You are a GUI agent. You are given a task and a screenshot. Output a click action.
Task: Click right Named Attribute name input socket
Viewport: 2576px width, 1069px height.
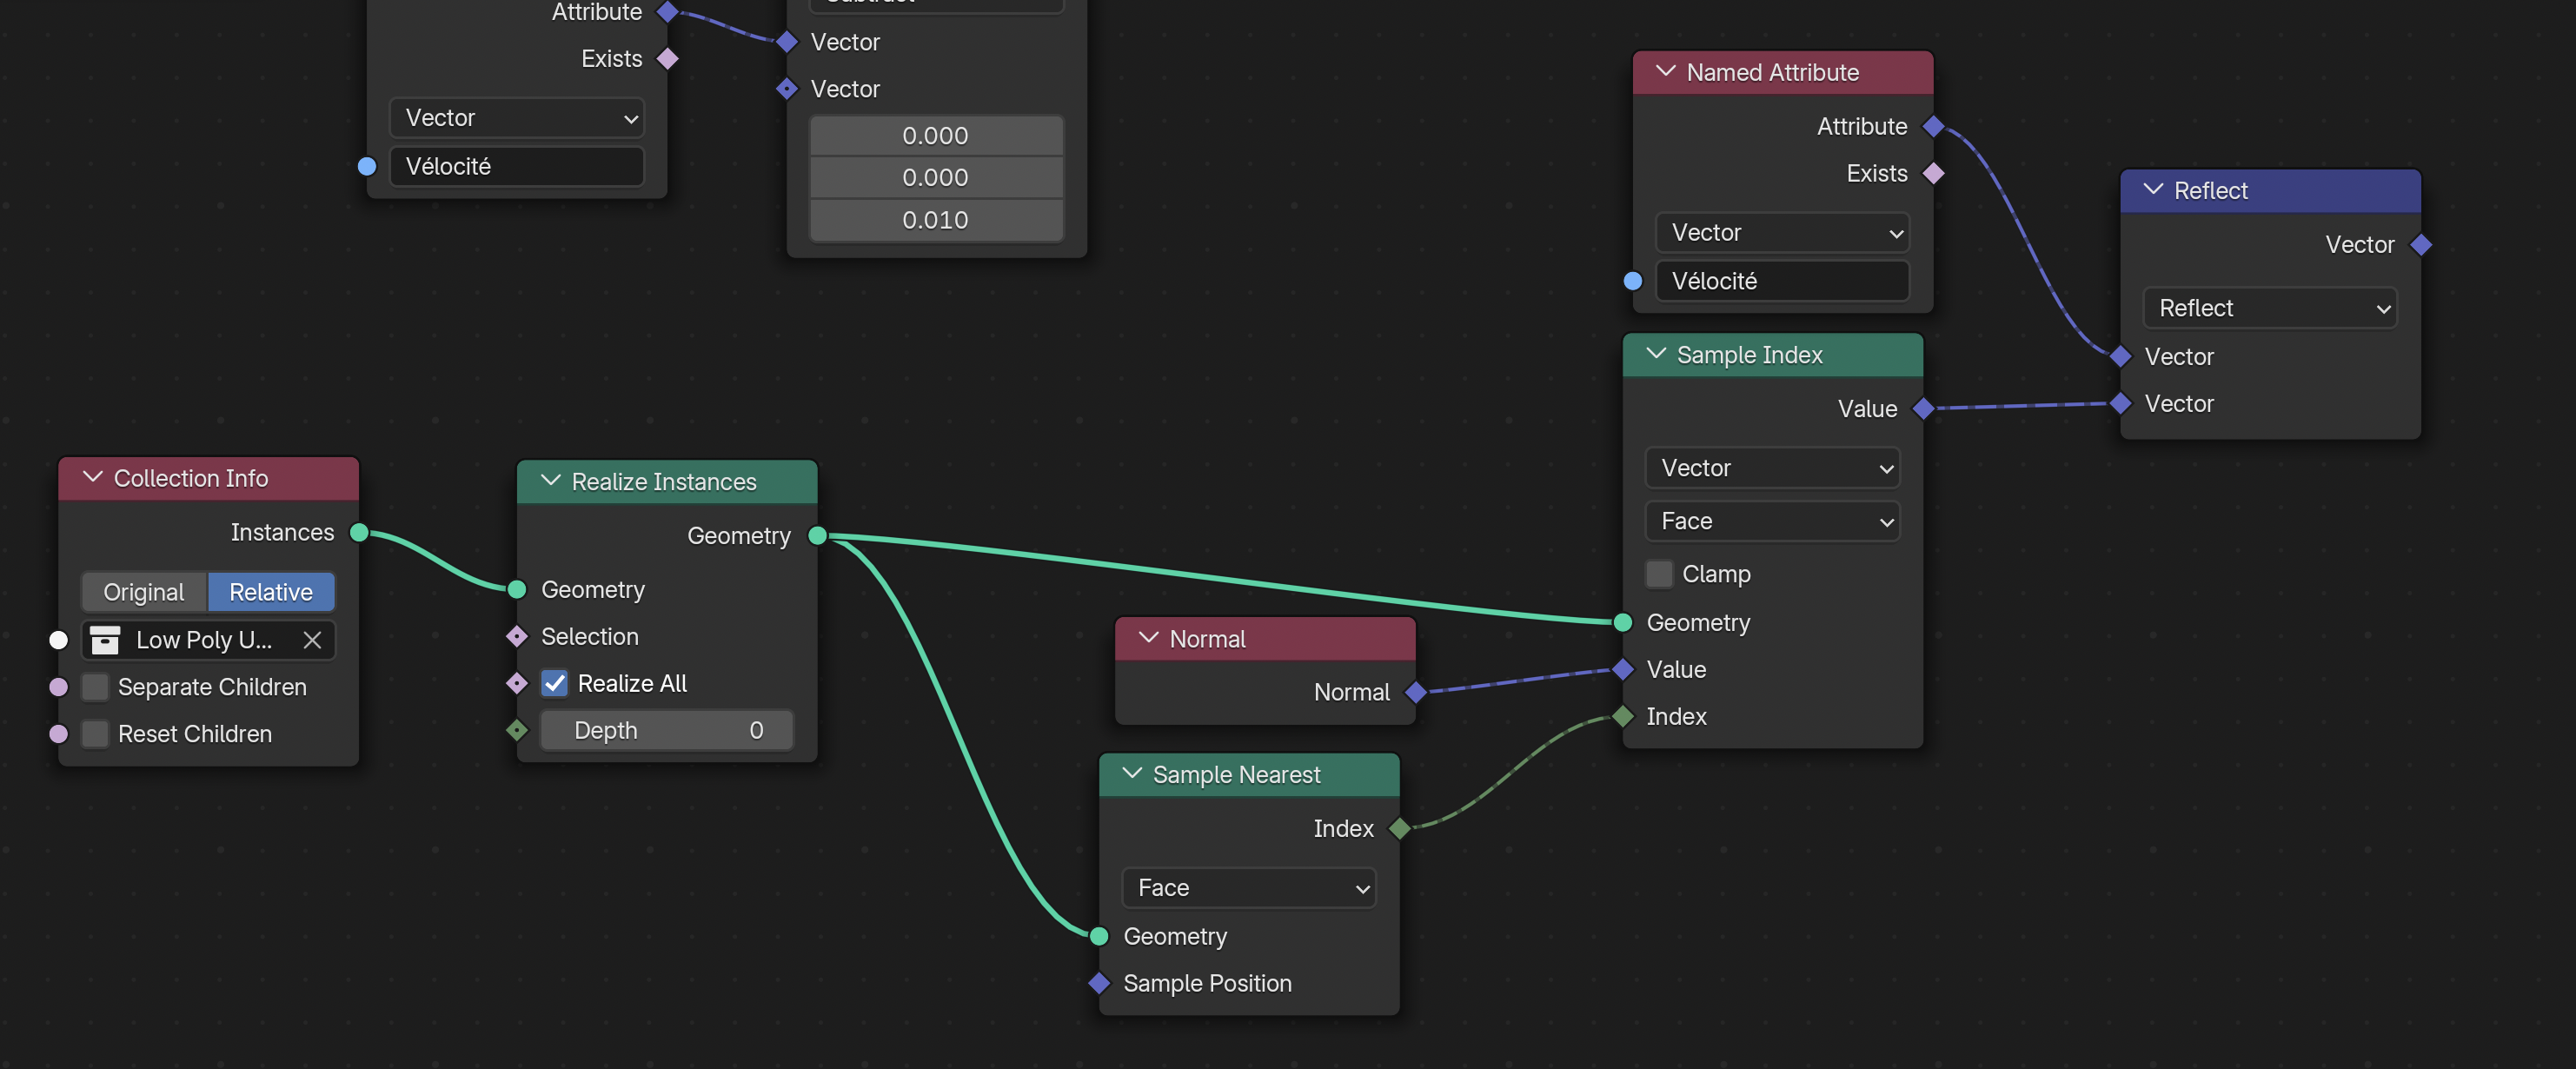(x=1633, y=281)
